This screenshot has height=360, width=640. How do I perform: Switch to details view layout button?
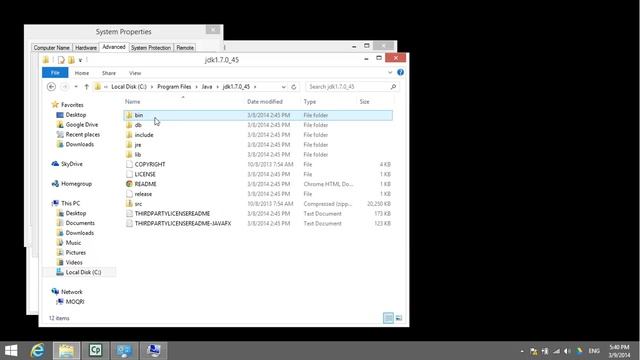pos(388,318)
